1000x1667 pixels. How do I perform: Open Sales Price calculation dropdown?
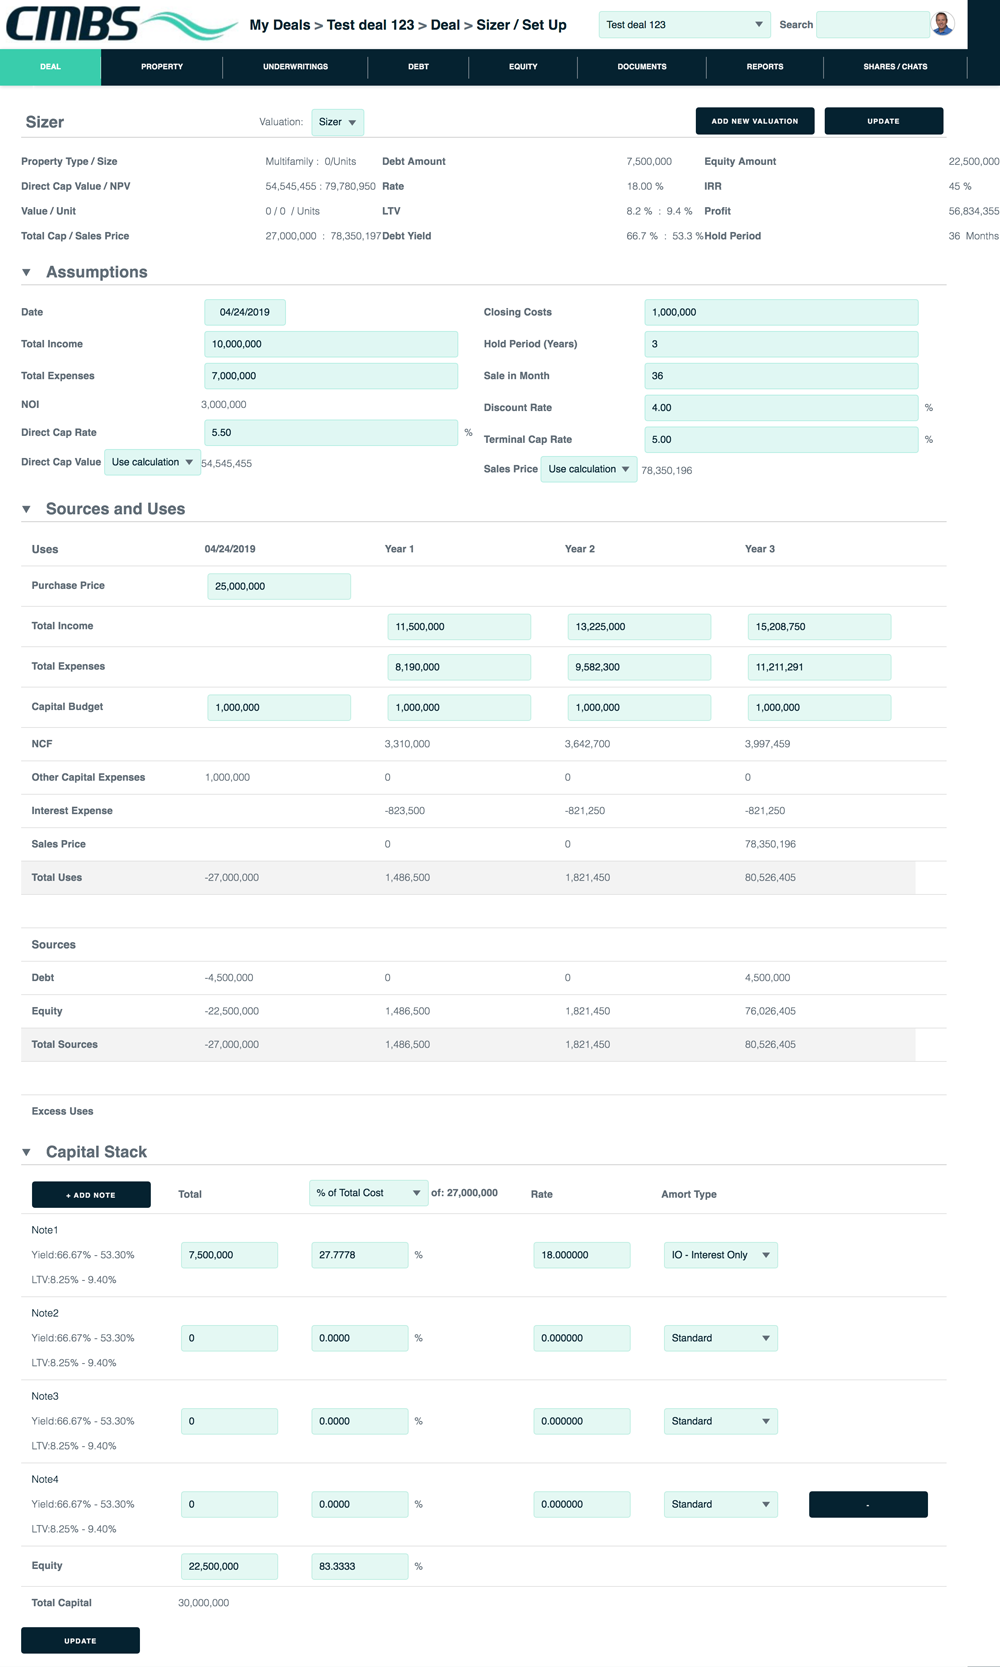[x=588, y=469]
